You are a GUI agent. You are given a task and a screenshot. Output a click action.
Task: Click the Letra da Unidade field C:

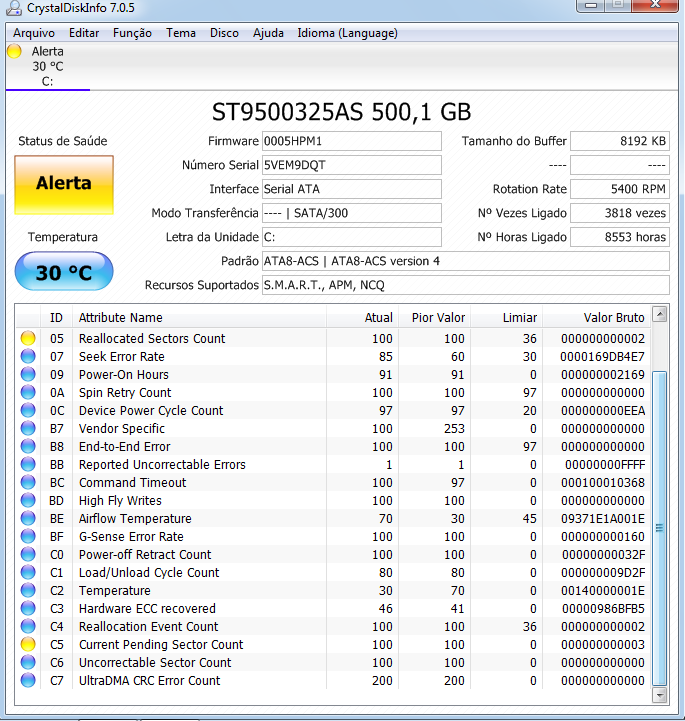[352, 237]
